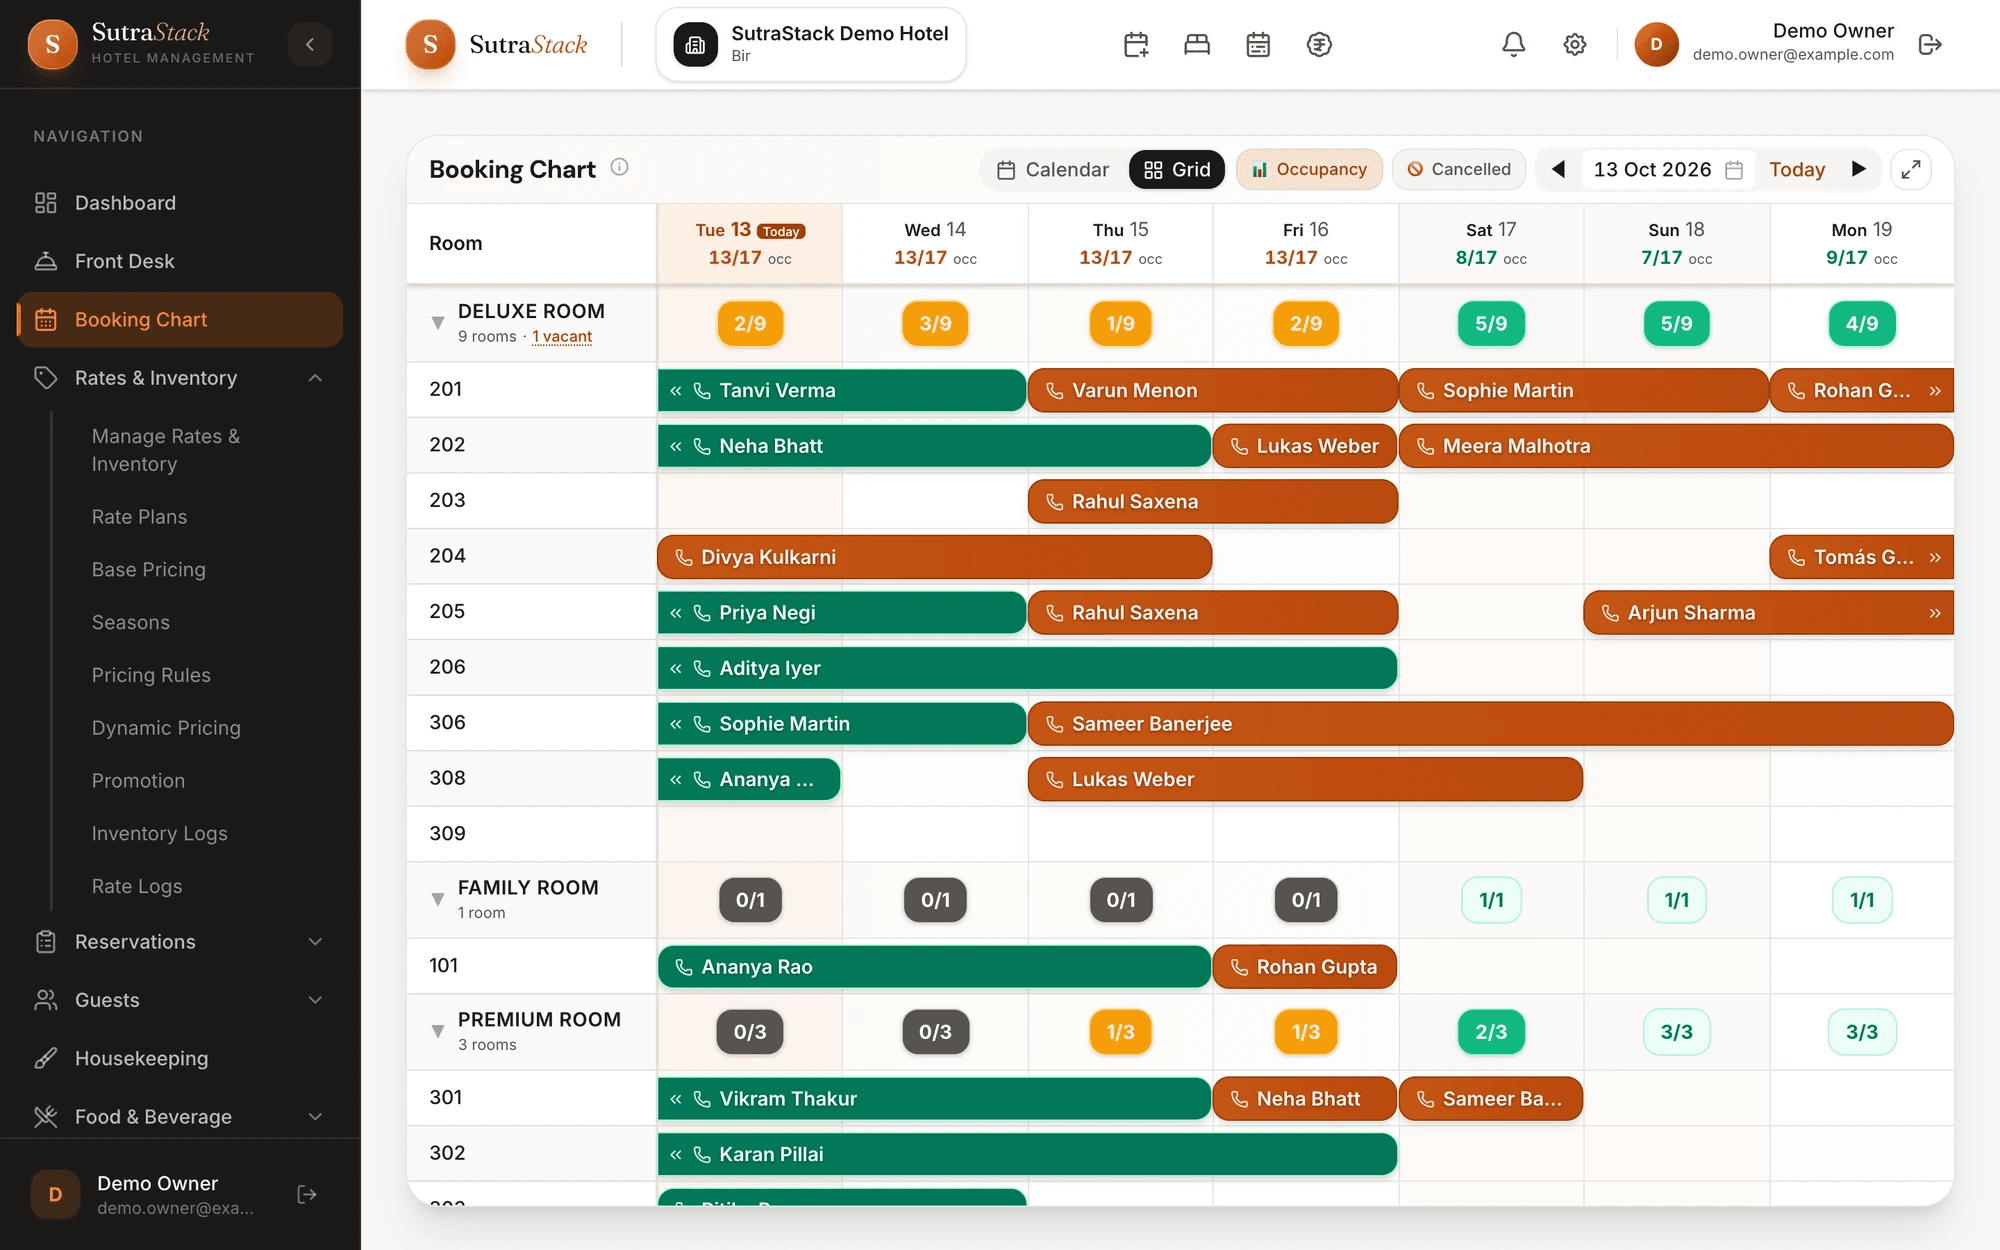Toggle Cancelled bookings display
2000x1250 pixels.
tap(1459, 169)
